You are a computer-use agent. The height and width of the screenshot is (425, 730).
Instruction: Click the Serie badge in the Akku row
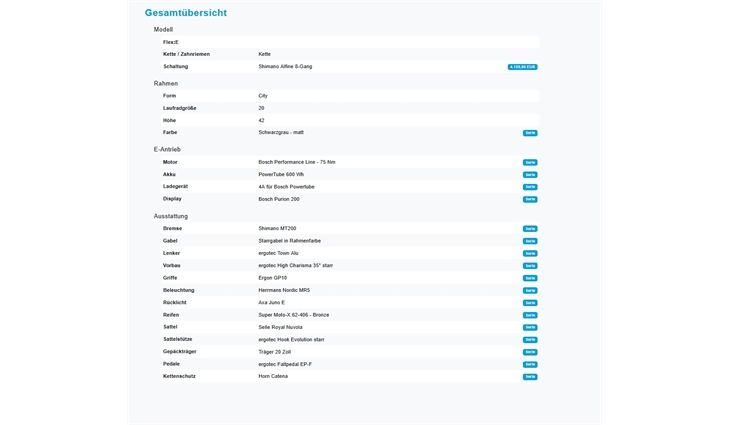point(530,175)
